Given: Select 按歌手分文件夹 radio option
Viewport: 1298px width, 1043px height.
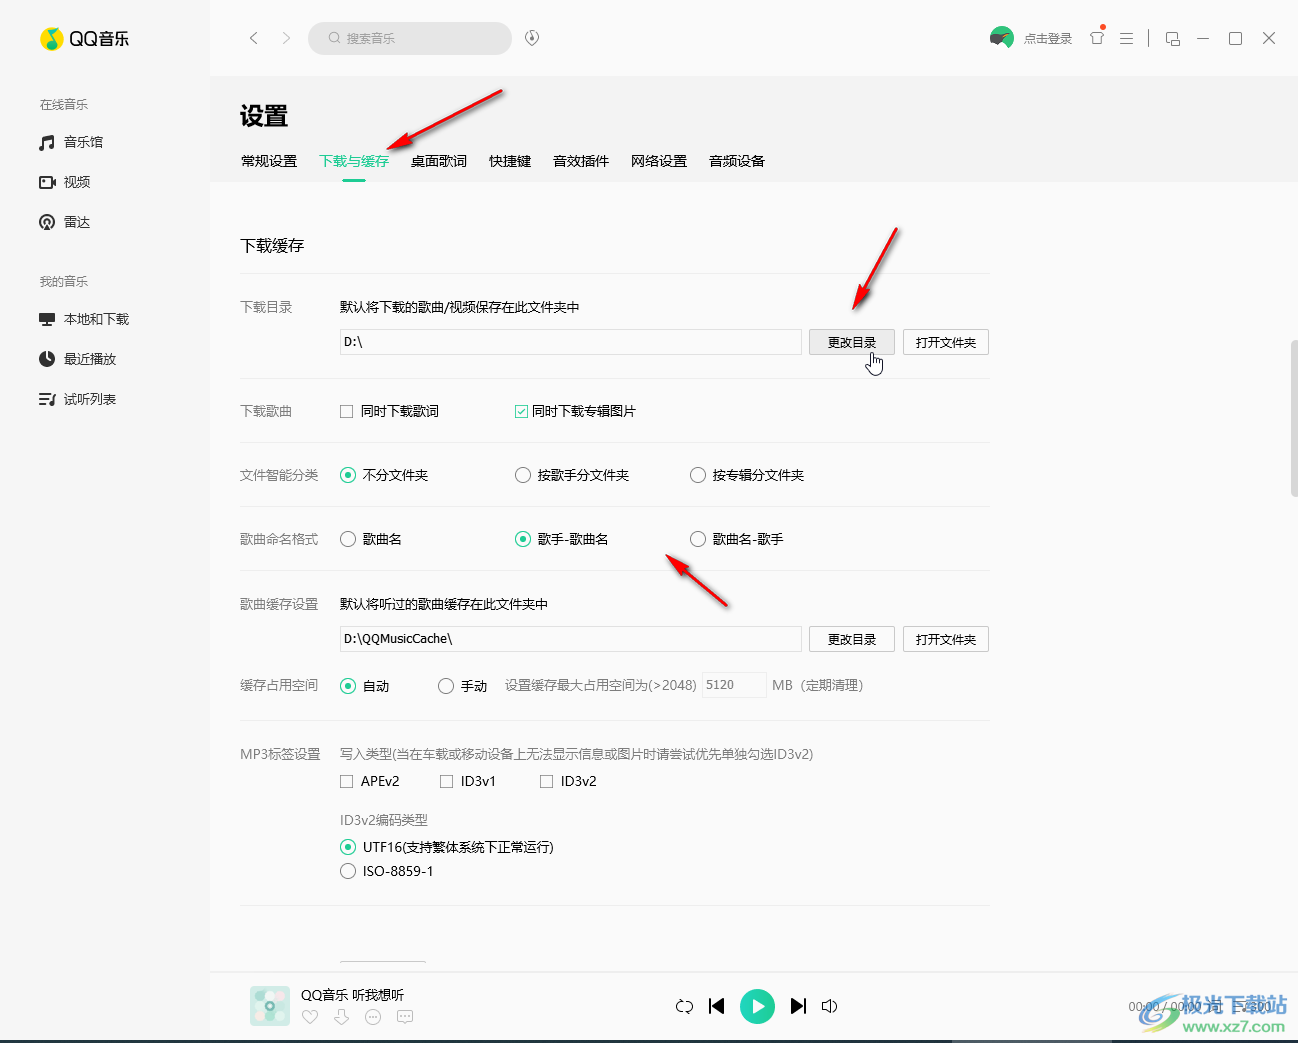Looking at the screenshot, I should (523, 475).
